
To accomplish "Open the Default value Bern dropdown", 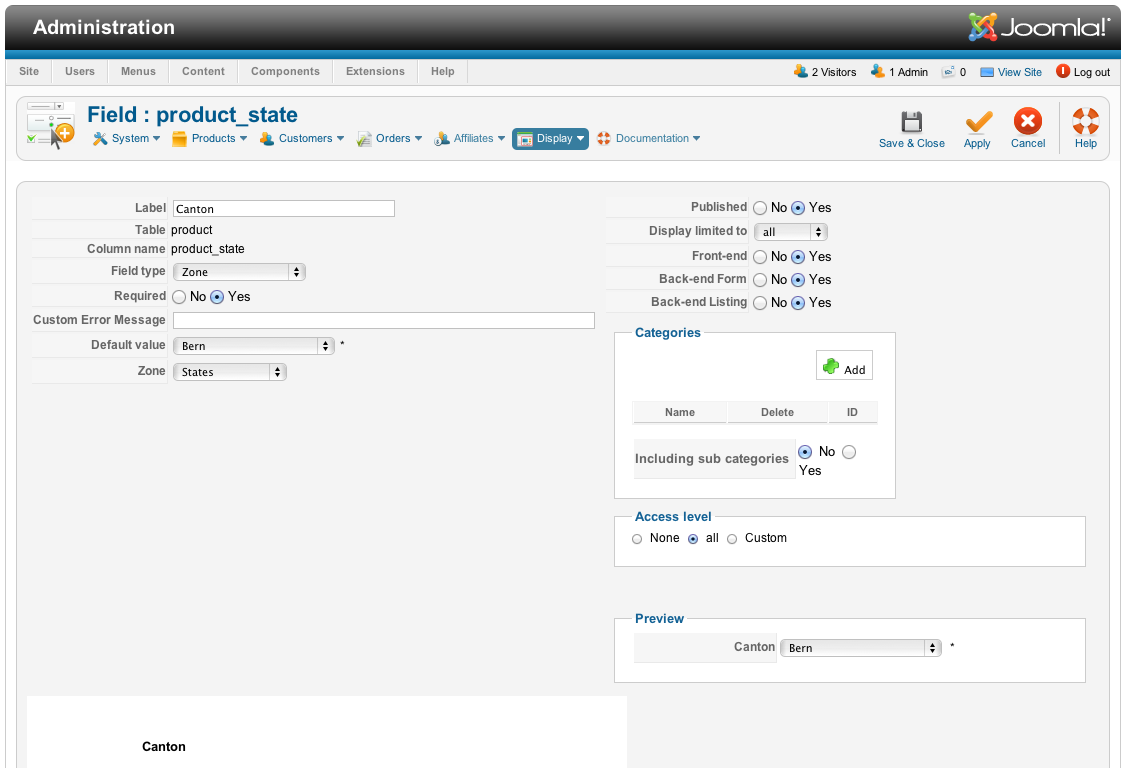I will pos(254,346).
